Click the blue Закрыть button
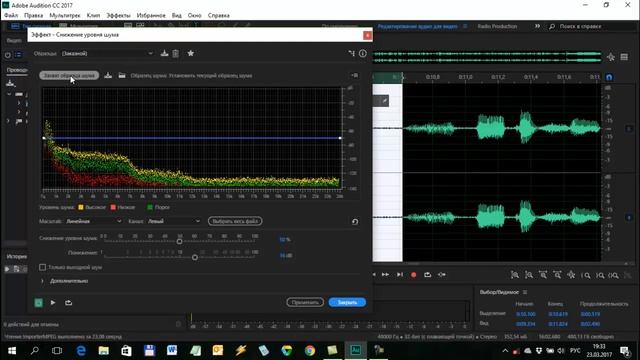The height and width of the screenshot is (360, 640). 347,302
